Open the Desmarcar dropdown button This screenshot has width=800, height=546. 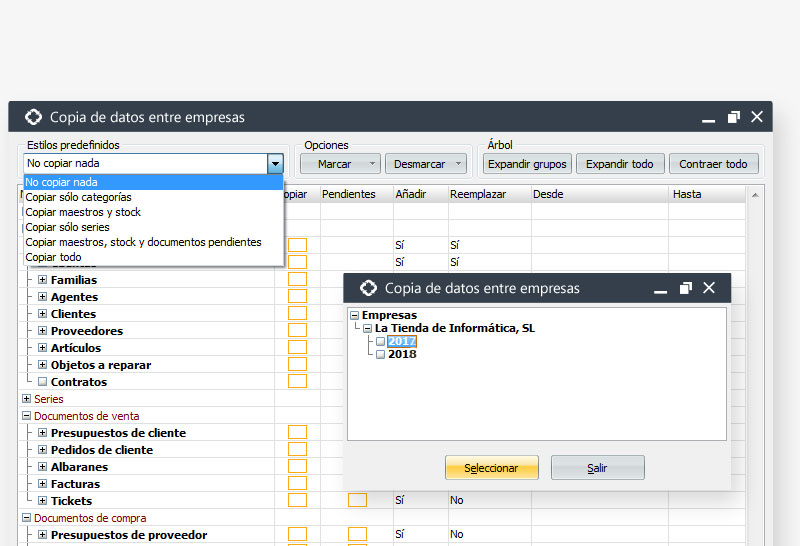pos(428,163)
